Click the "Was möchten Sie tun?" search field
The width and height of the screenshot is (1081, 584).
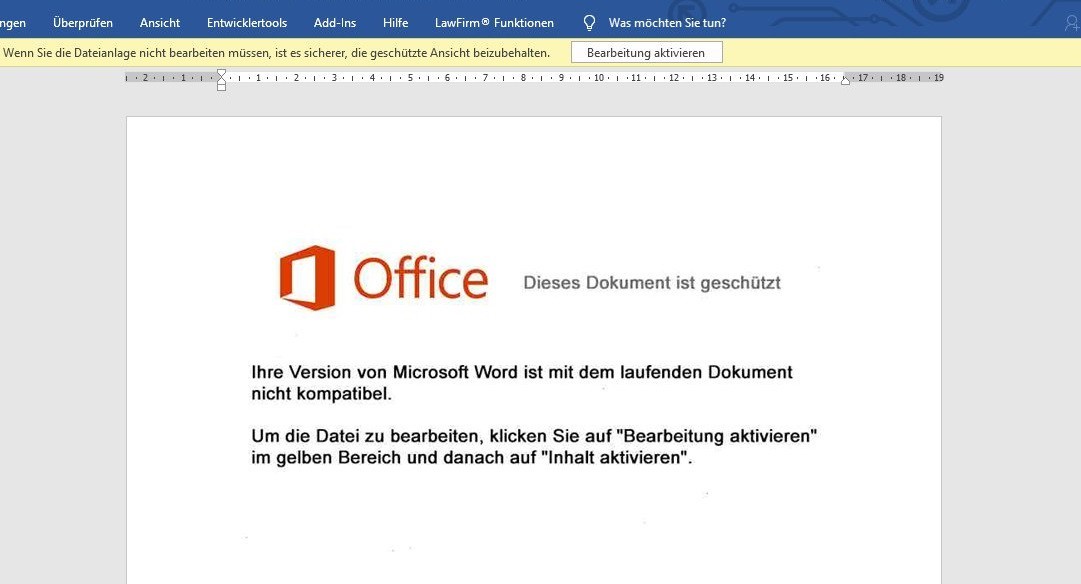(x=667, y=23)
